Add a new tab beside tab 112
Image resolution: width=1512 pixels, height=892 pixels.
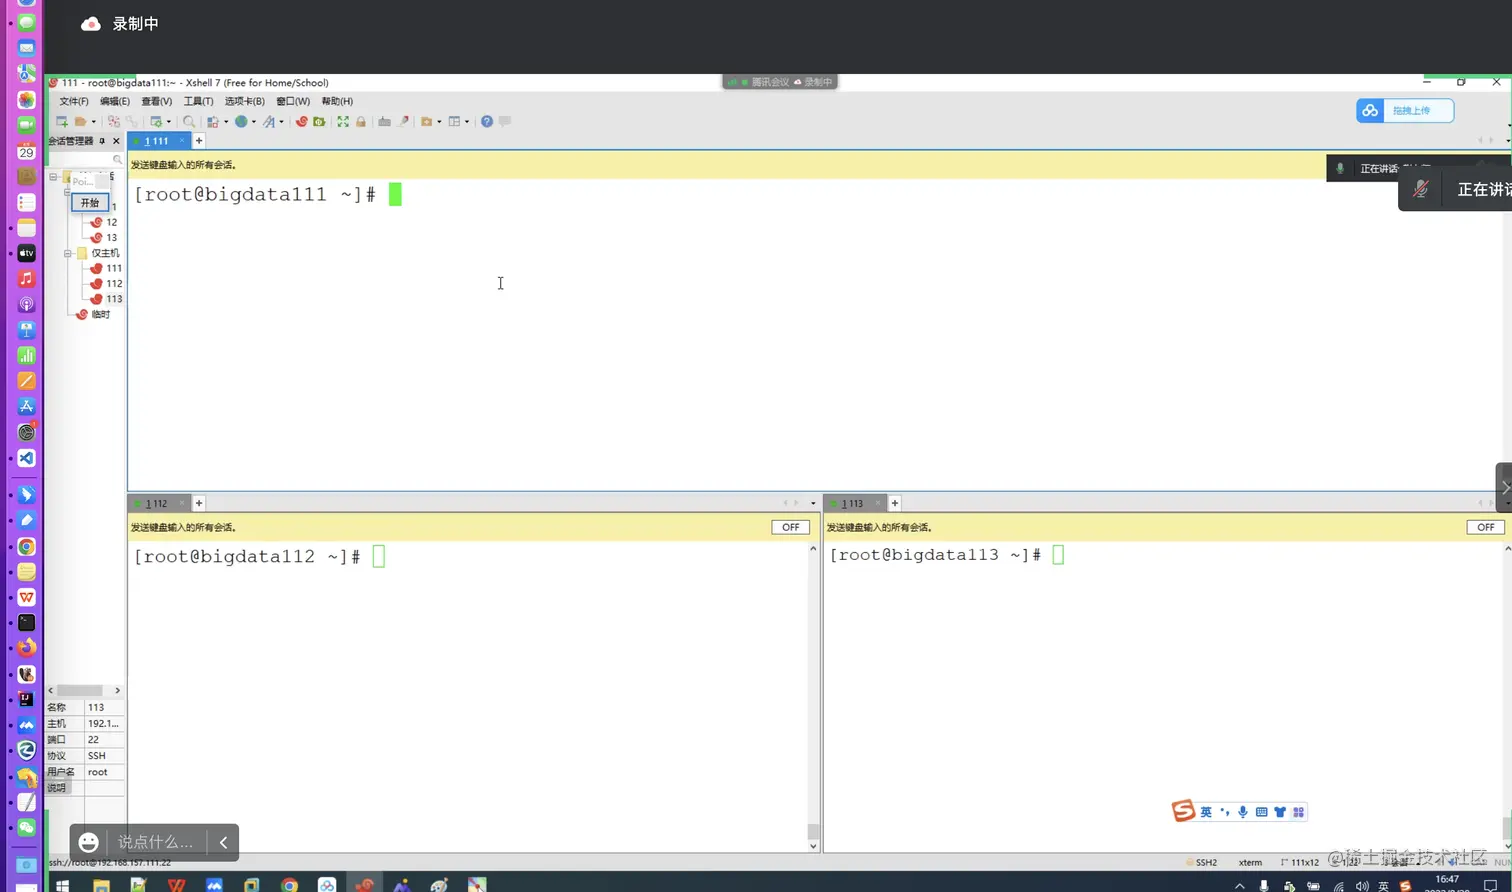(x=199, y=503)
